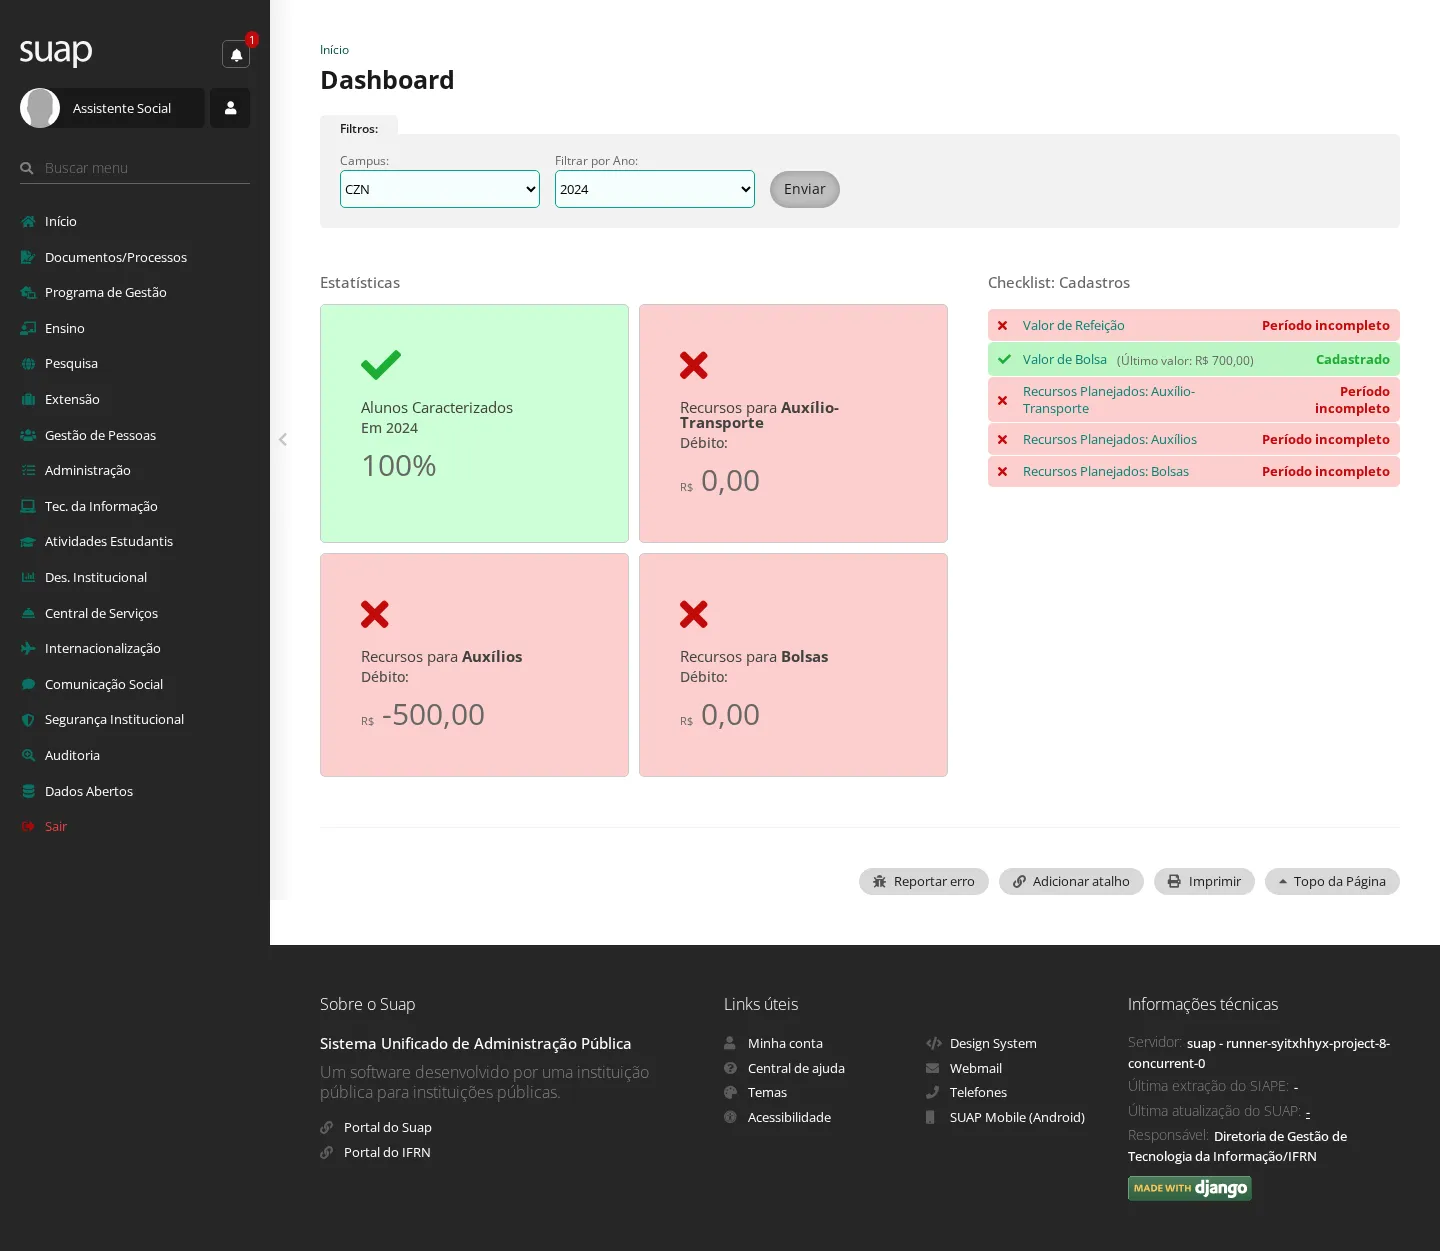
Task: Click the Ensino sidebar icon
Action: (28, 328)
